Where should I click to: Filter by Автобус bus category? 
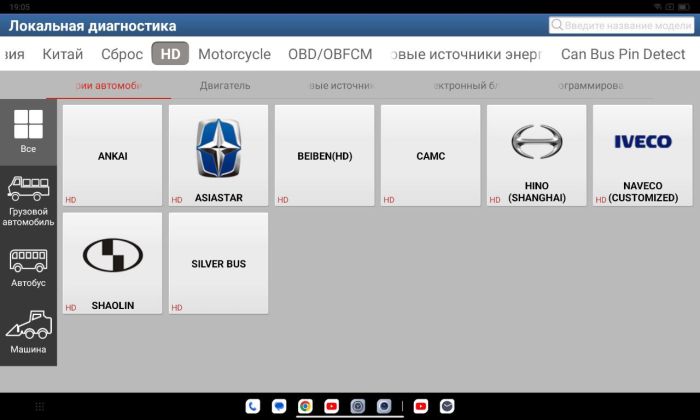tap(28, 268)
